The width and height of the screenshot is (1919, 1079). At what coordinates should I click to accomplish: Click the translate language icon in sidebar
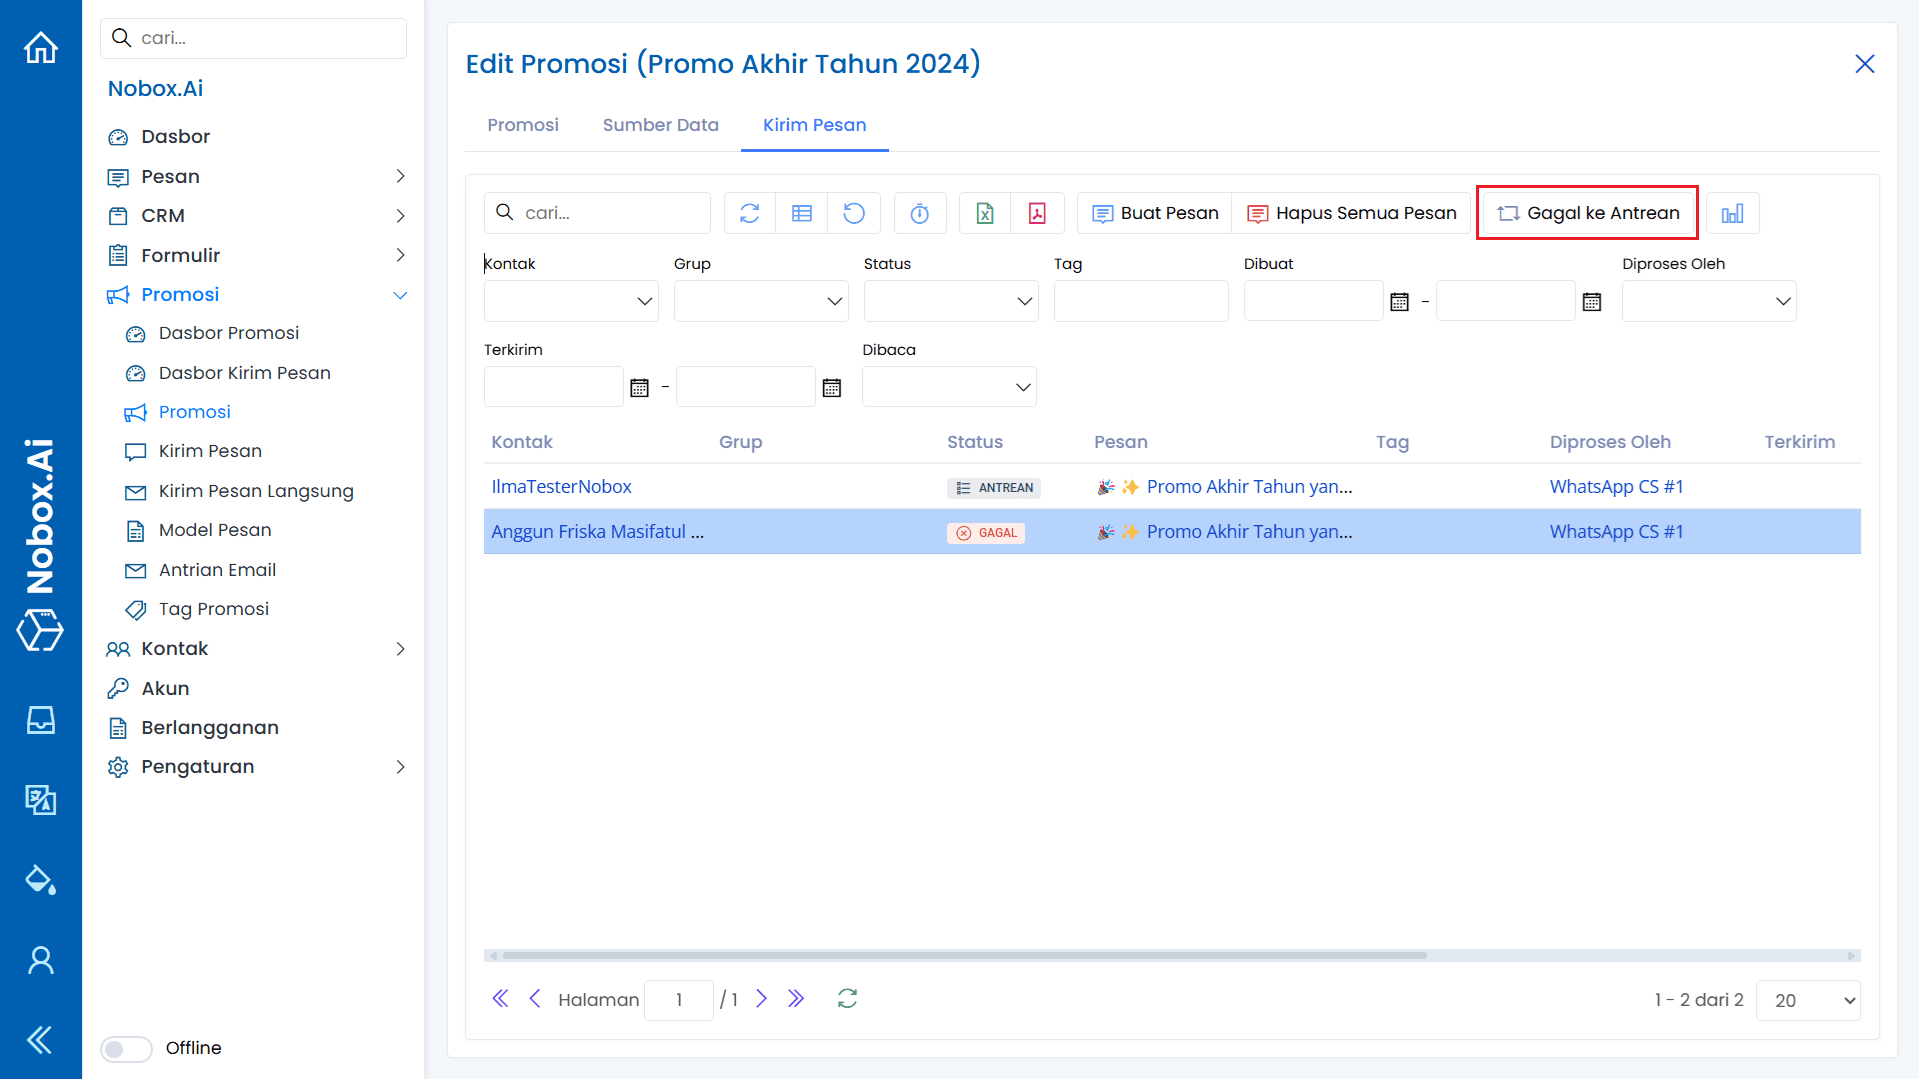click(41, 800)
